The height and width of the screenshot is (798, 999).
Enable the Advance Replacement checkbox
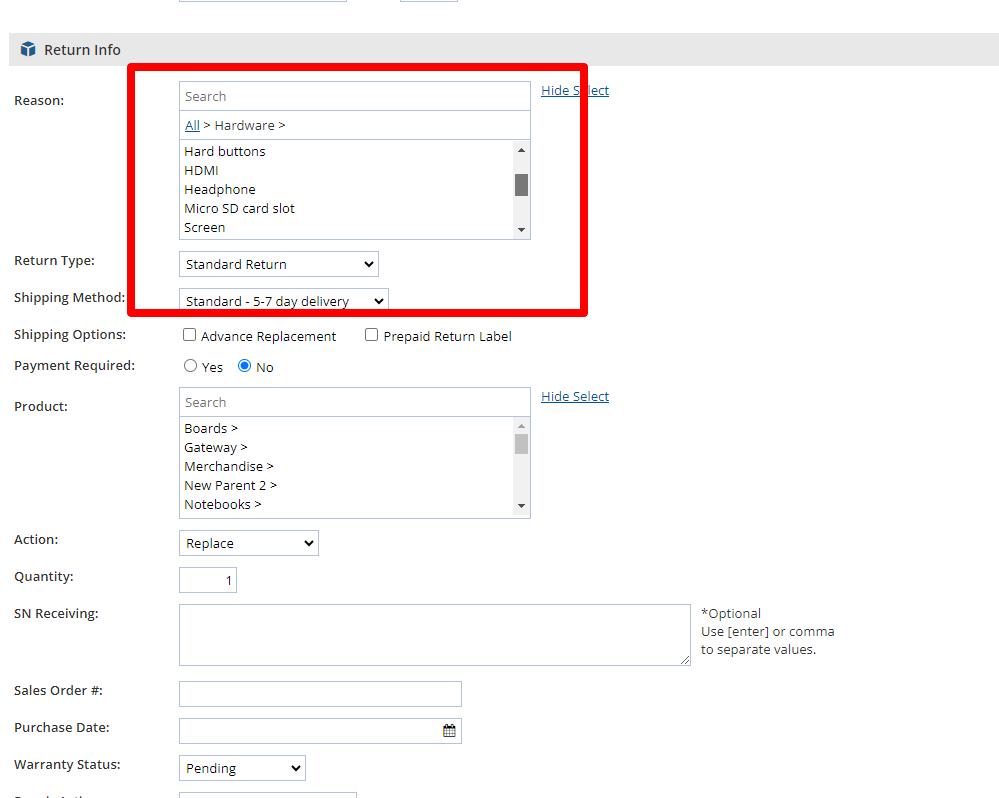190,336
